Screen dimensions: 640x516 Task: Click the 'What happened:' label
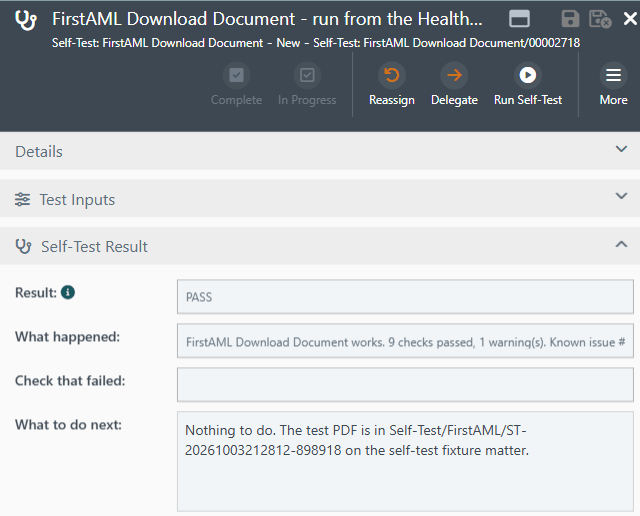click(67, 337)
